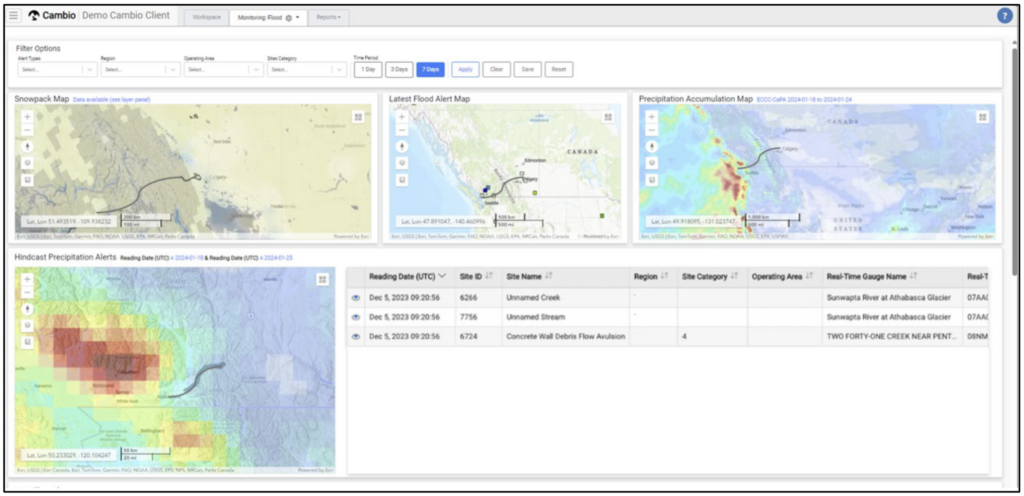Zoom in on Latest Flood Alert Map

tap(402, 117)
